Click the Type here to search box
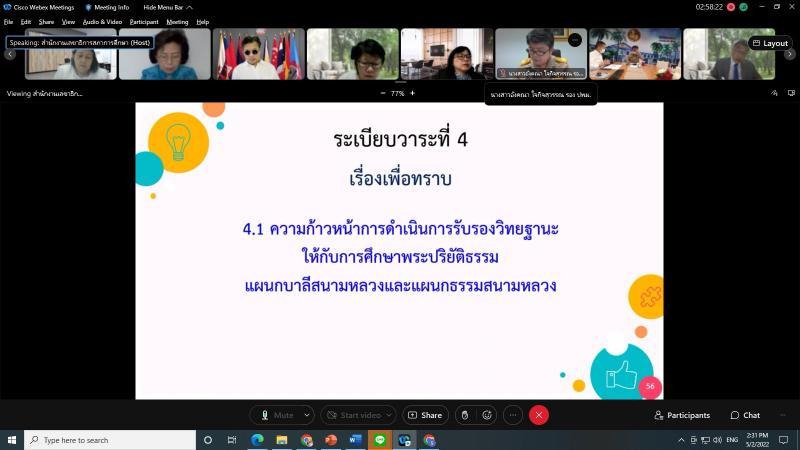Image resolution: width=800 pixels, height=450 pixels. 110,440
